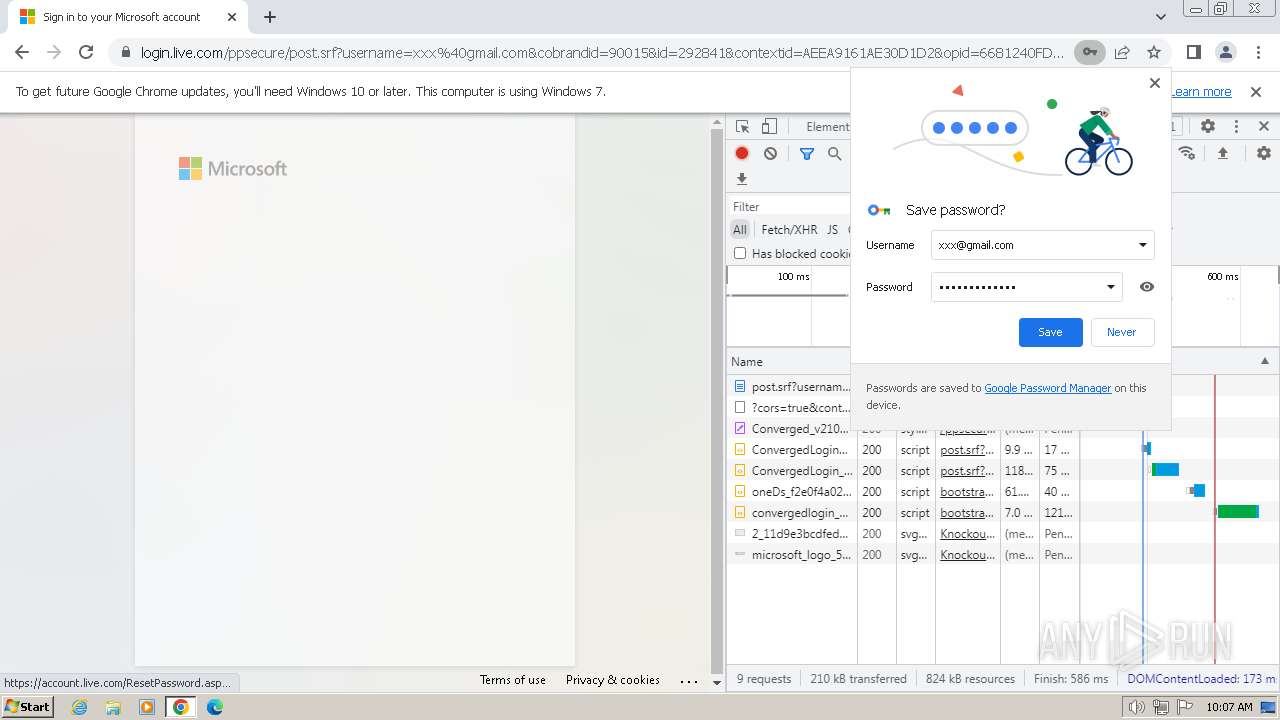This screenshot has width=1280, height=720.
Task: Select the Converged_v210... stylesheet request
Action: (x=791, y=428)
